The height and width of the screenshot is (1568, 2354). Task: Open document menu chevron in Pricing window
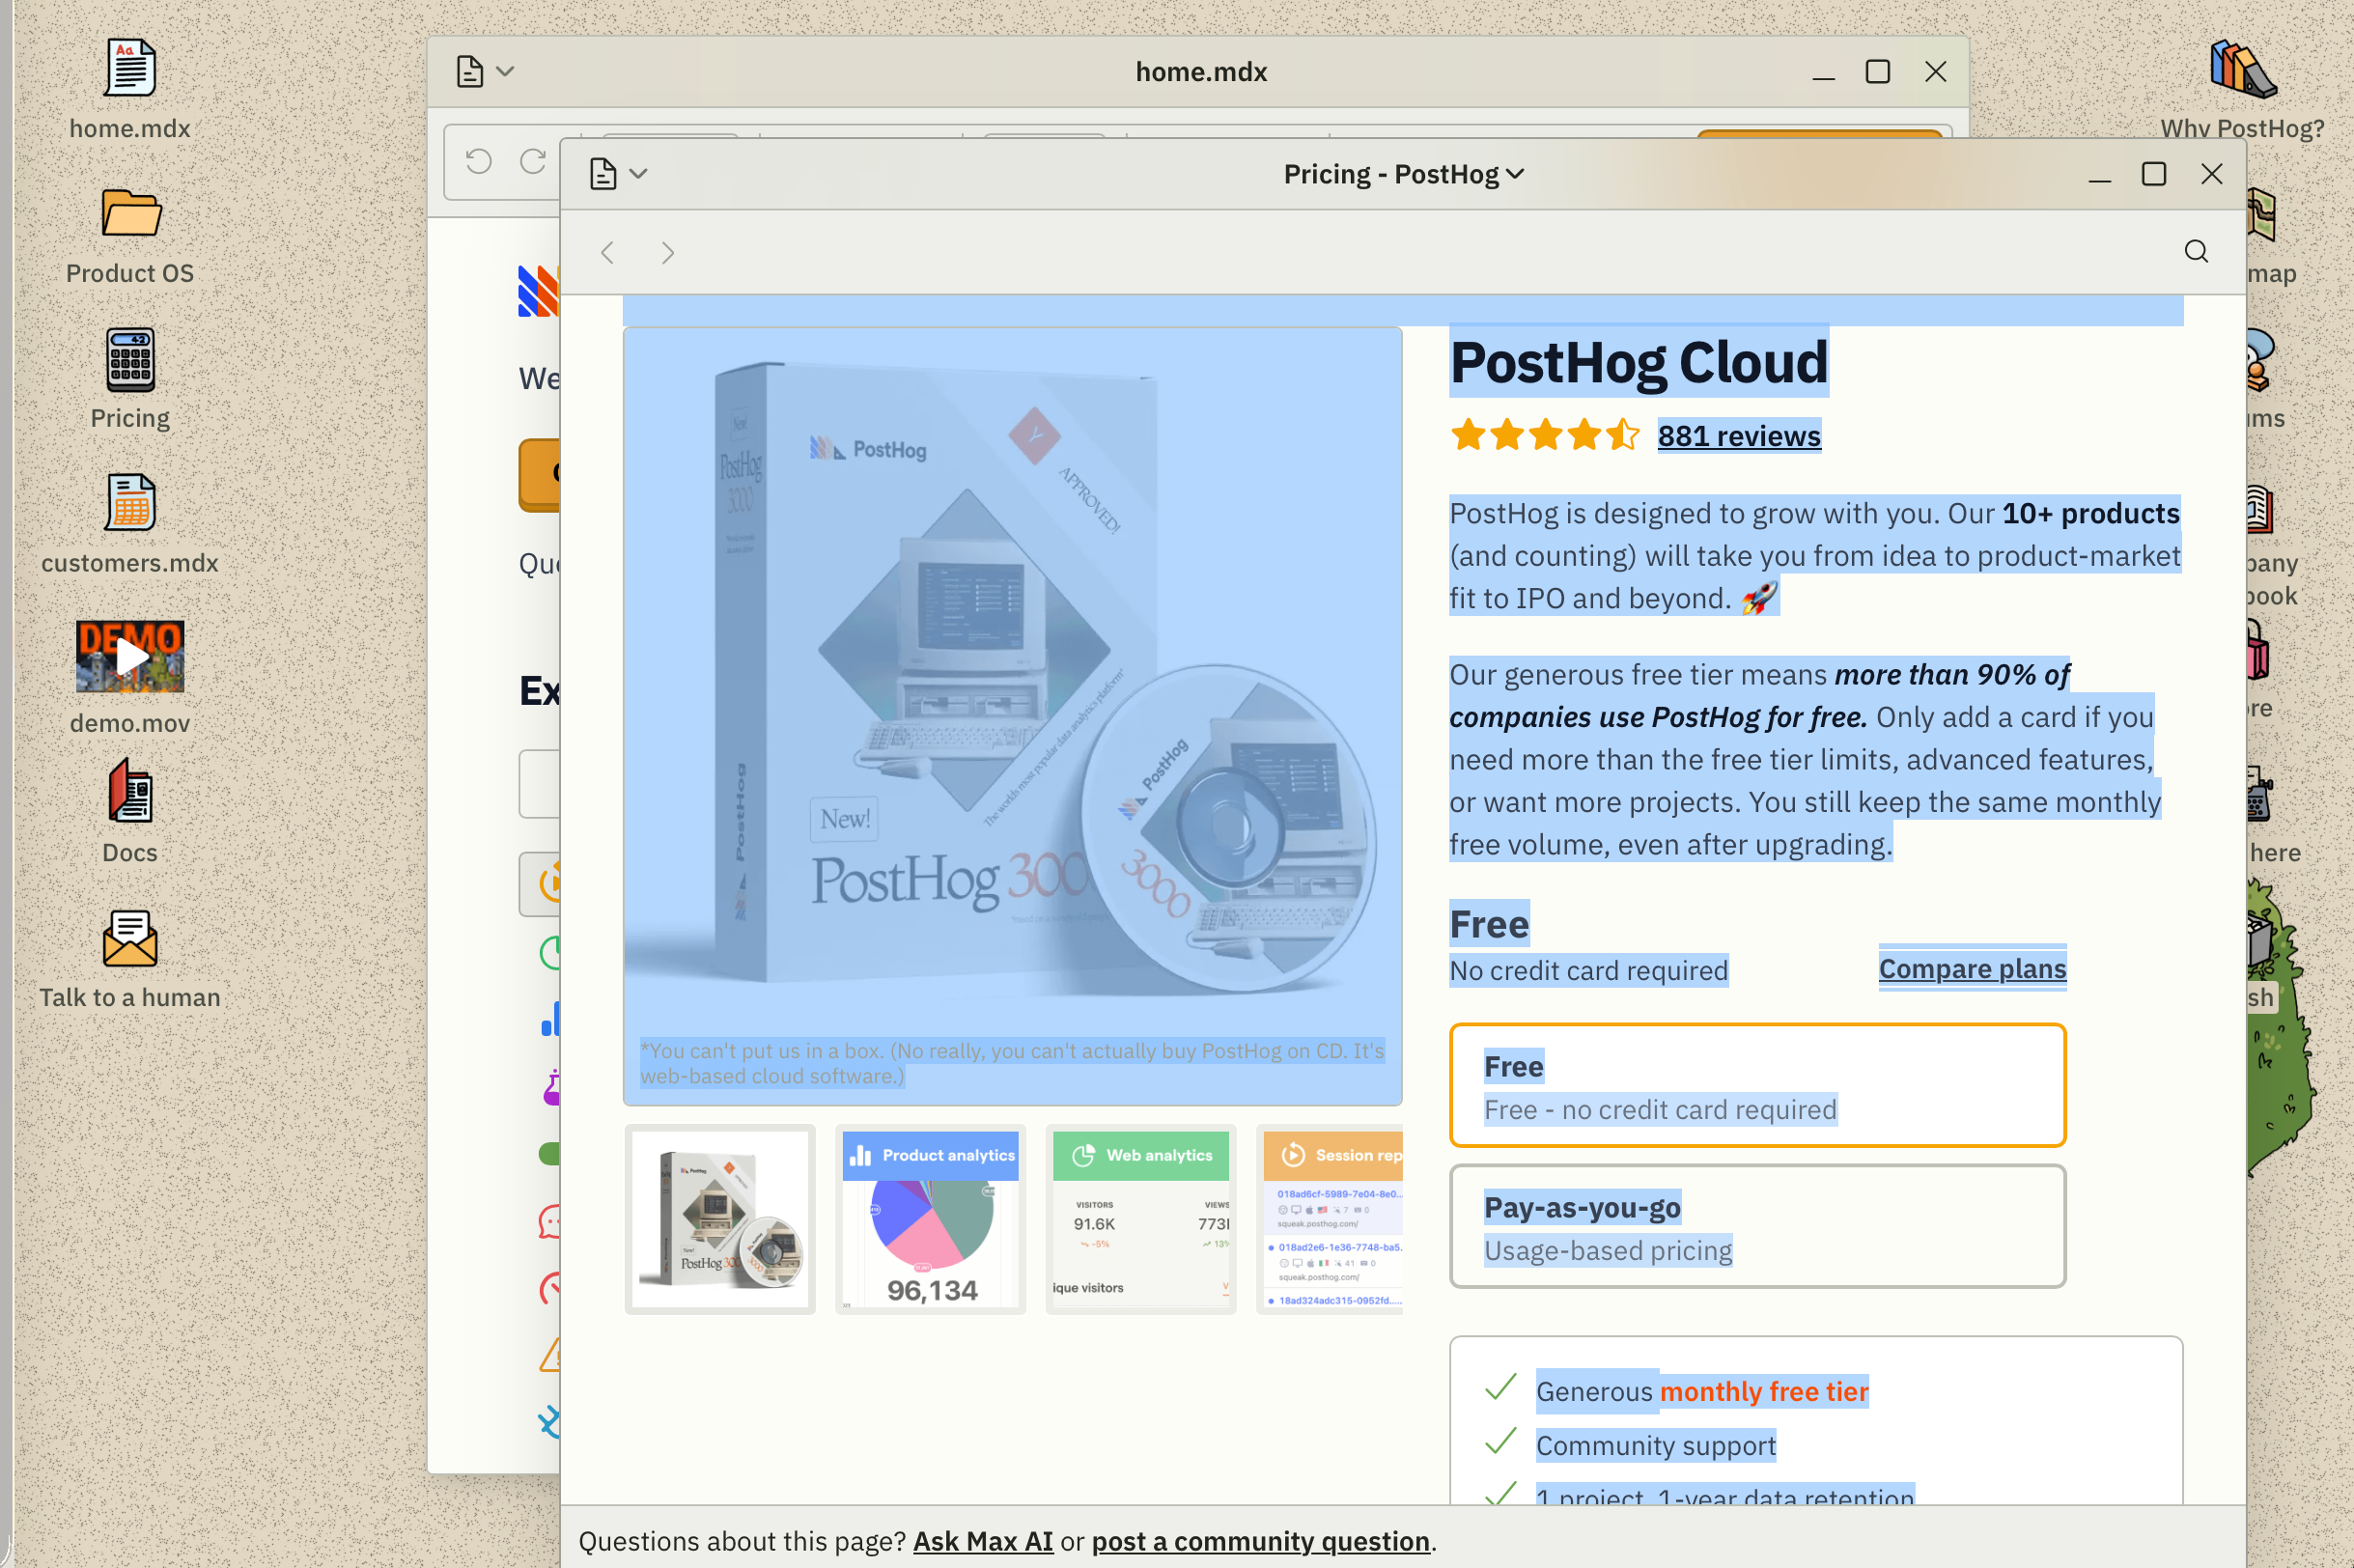[x=638, y=174]
